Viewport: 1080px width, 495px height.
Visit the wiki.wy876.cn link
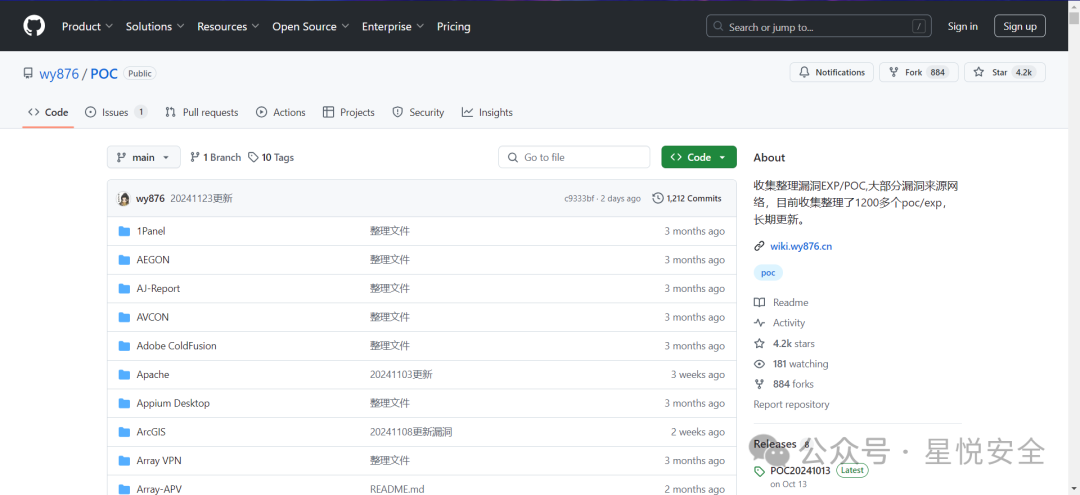click(x=801, y=246)
